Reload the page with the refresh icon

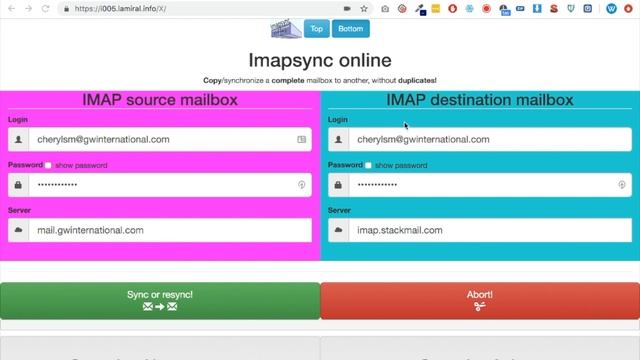coord(45,9)
